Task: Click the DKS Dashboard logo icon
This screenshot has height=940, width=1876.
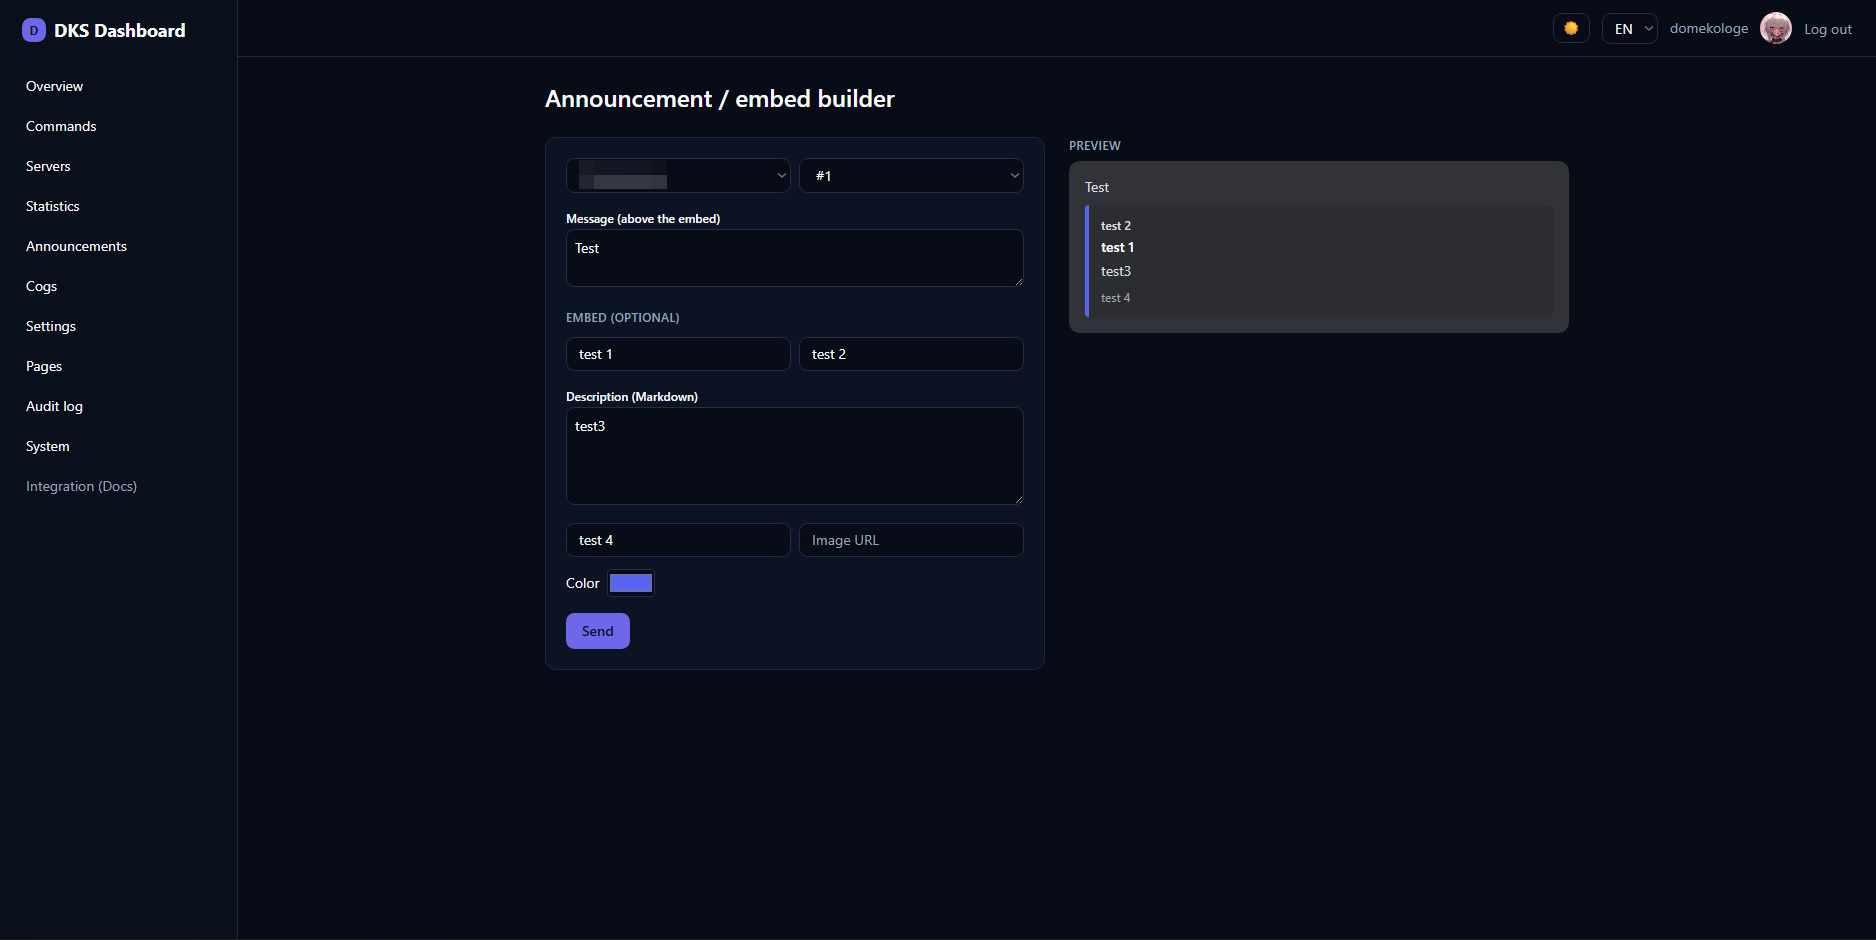Action: click(x=34, y=30)
